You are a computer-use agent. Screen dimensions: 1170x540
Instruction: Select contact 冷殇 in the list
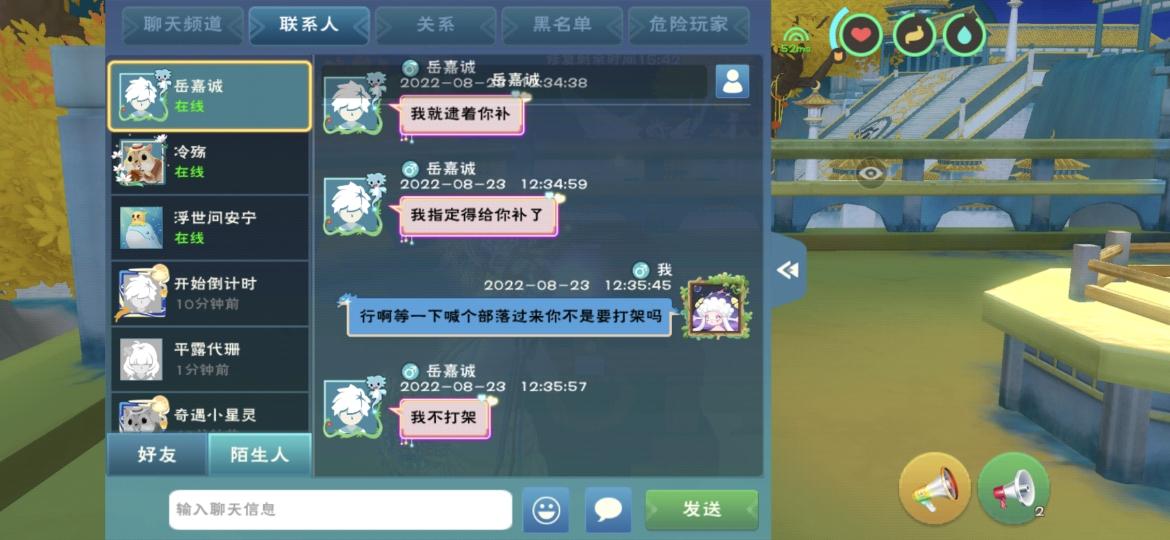point(210,162)
